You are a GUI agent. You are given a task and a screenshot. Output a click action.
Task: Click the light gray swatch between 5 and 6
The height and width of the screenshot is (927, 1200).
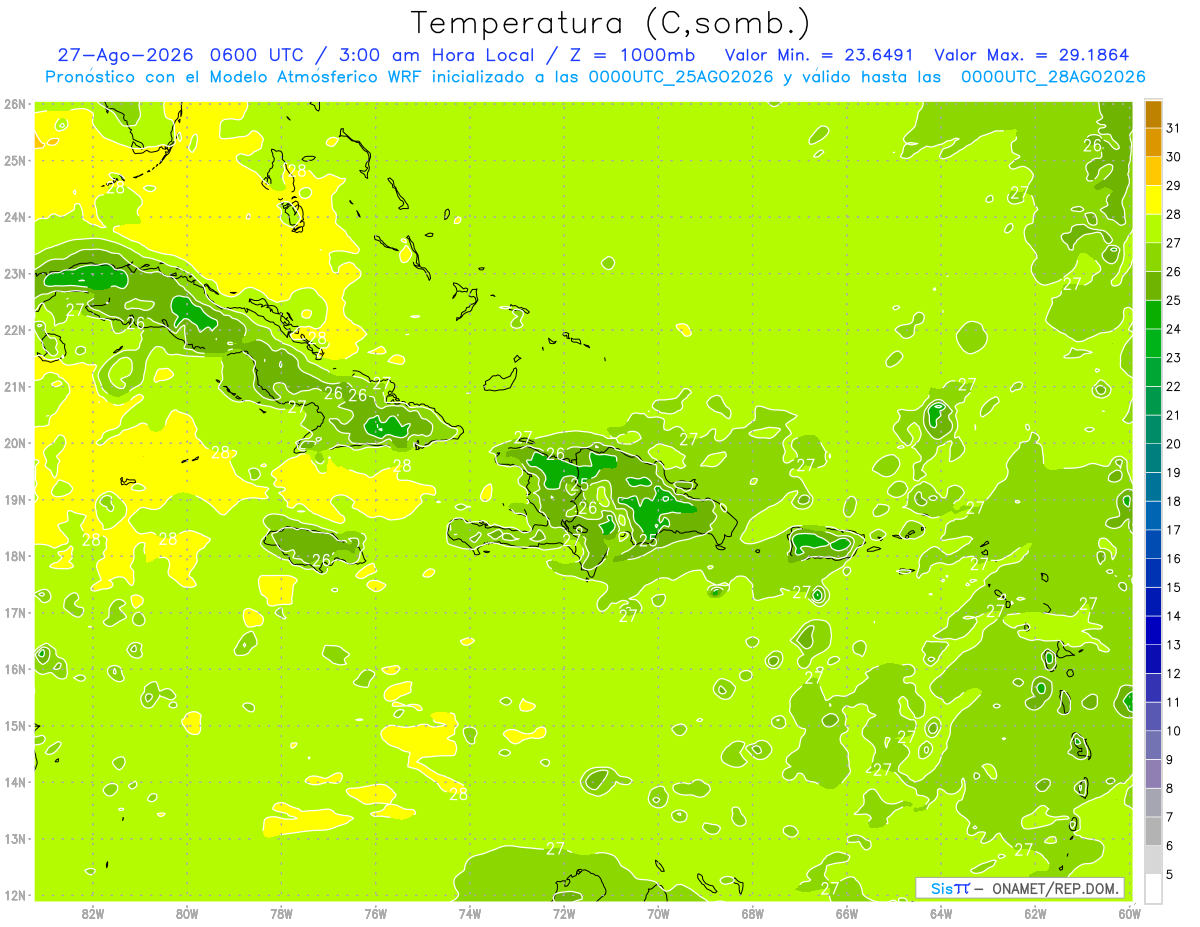[x=1153, y=860]
